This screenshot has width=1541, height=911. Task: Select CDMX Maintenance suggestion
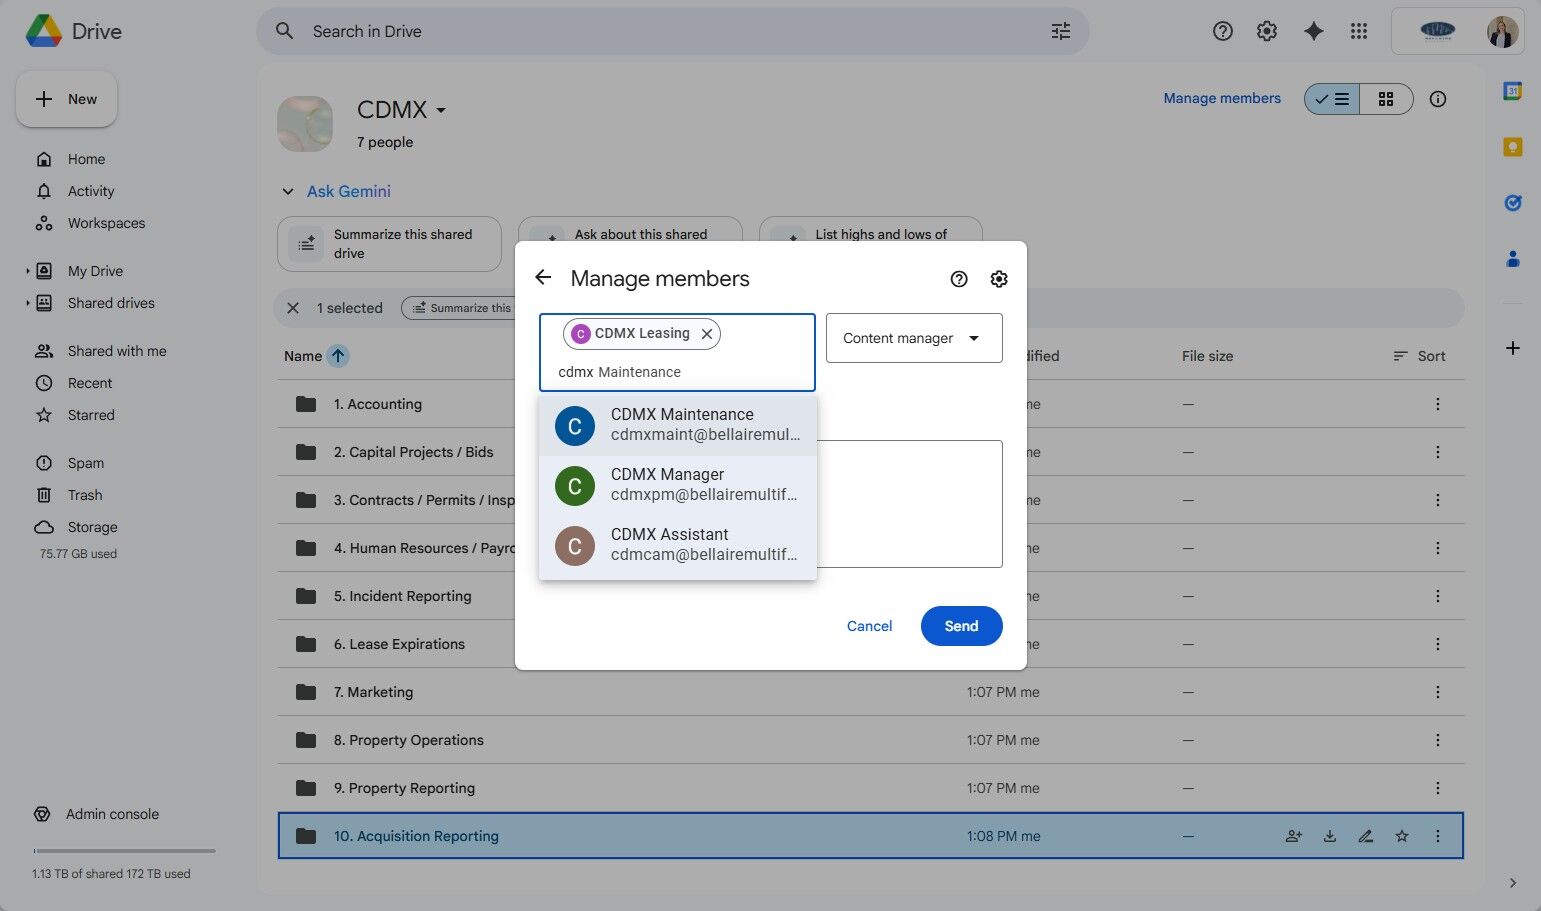pyautogui.click(x=678, y=425)
